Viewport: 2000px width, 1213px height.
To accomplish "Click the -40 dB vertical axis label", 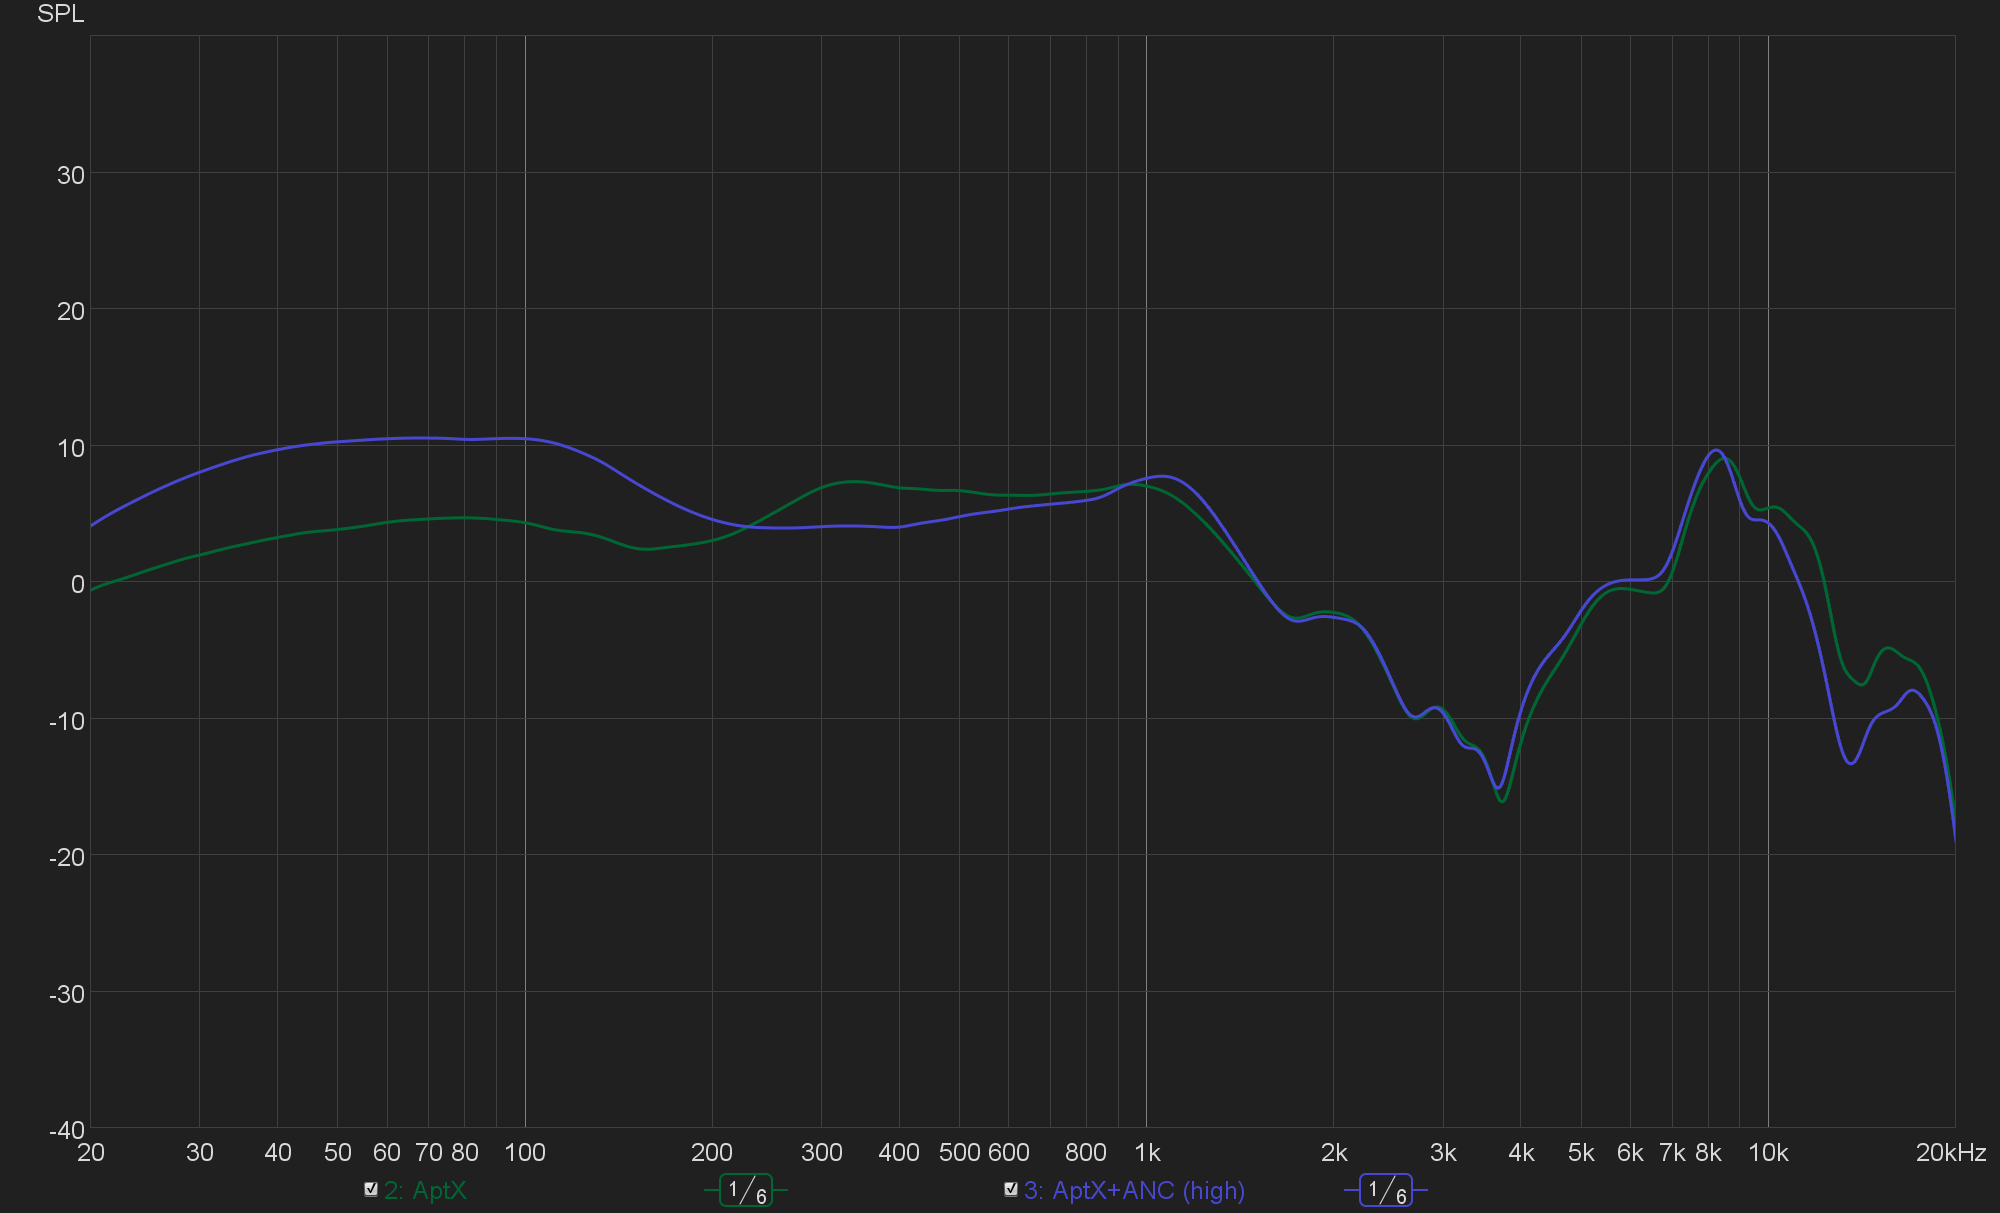I will (68, 1130).
